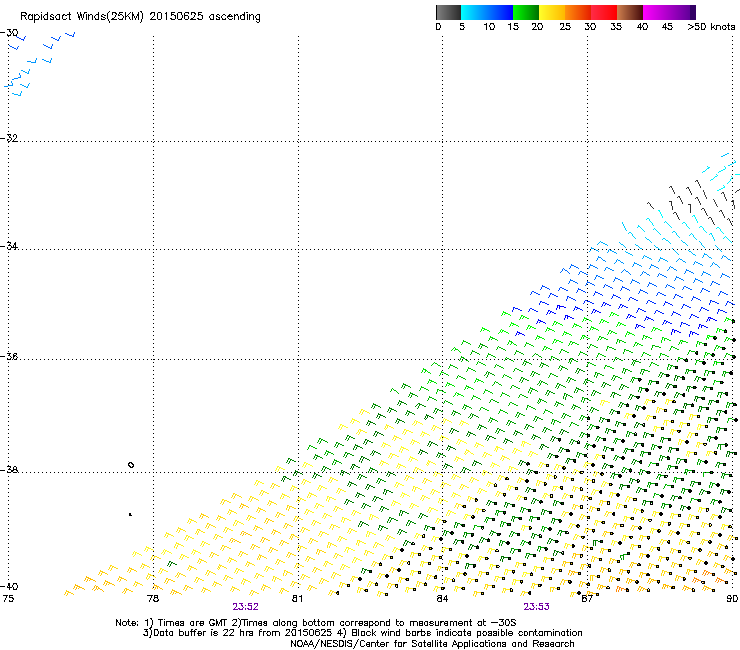Click the '>50 knots' legend label
The height and width of the screenshot is (650, 740).
[x=711, y=27]
